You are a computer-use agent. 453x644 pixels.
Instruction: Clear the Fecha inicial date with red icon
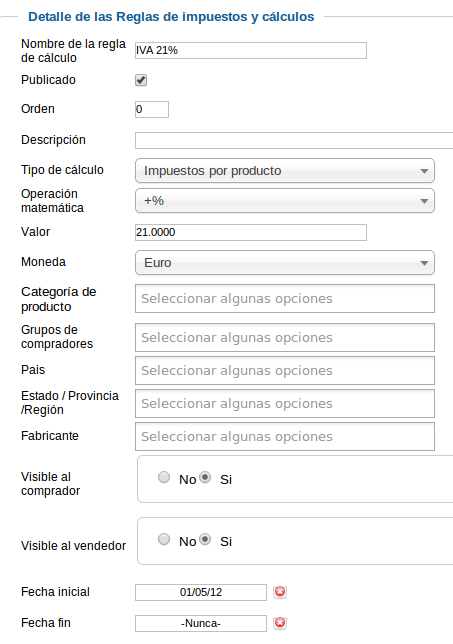pyautogui.click(x=280, y=592)
